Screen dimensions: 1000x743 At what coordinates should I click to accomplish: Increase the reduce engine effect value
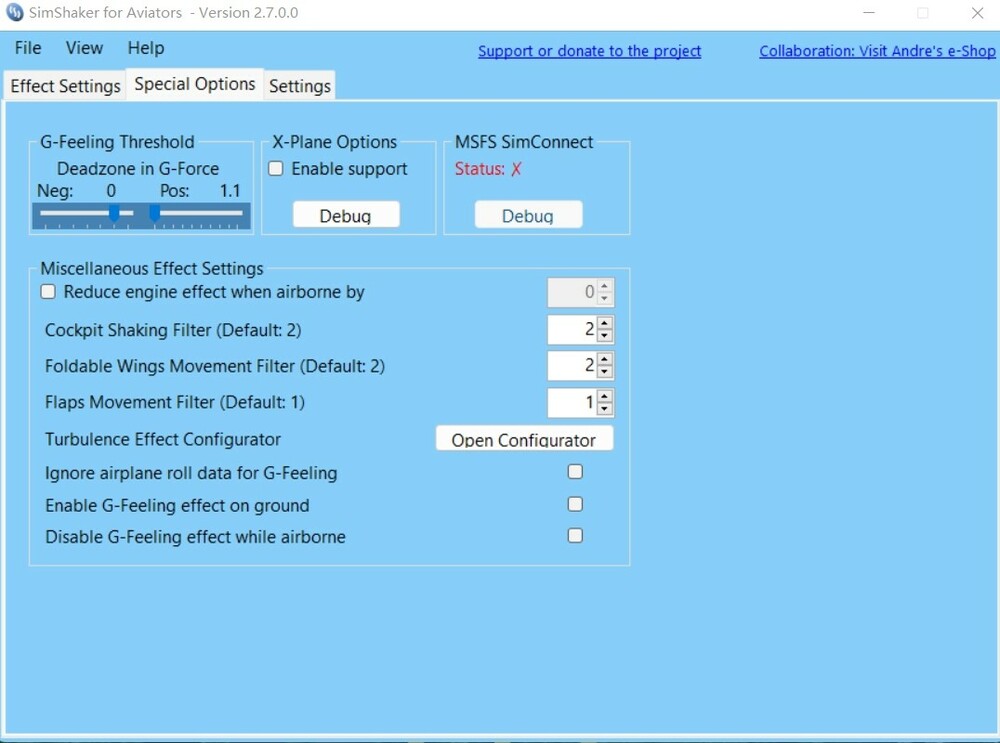coord(605,286)
